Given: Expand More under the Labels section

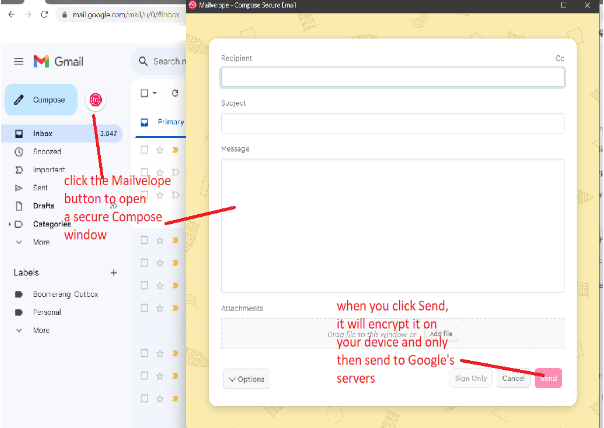Looking at the screenshot, I should coord(41,330).
